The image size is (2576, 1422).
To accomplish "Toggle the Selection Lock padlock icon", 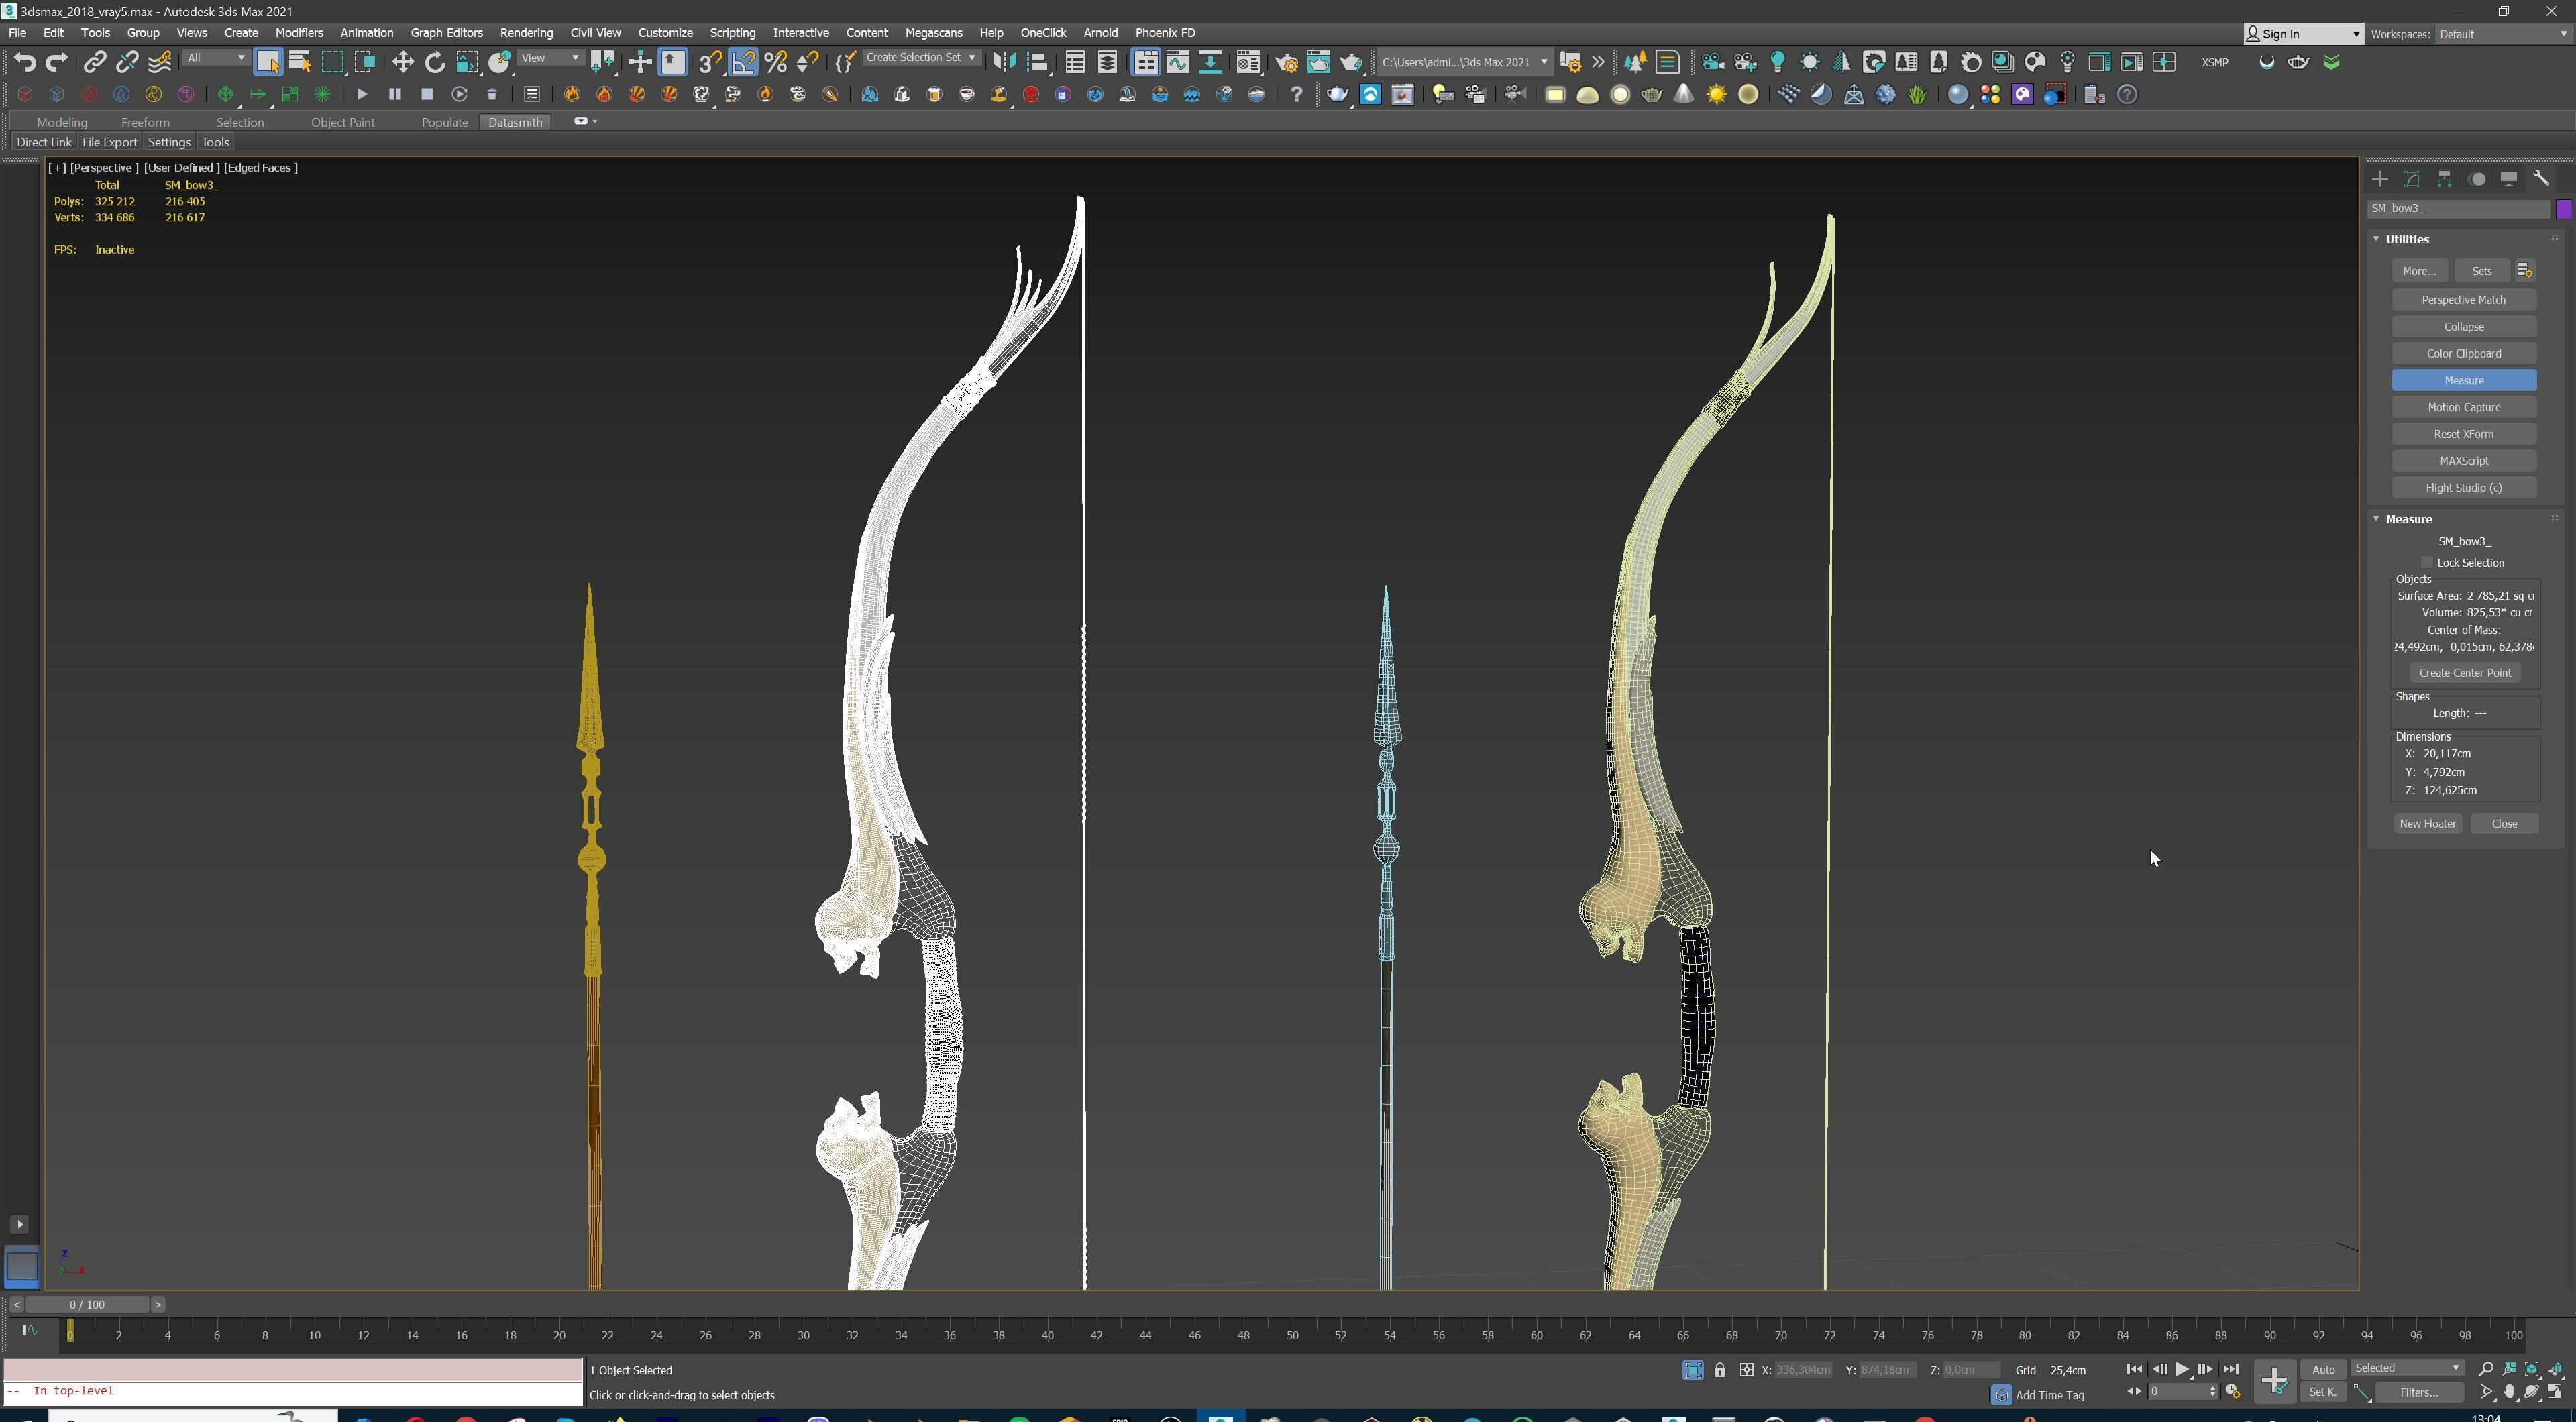I will pos(1719,1370).
